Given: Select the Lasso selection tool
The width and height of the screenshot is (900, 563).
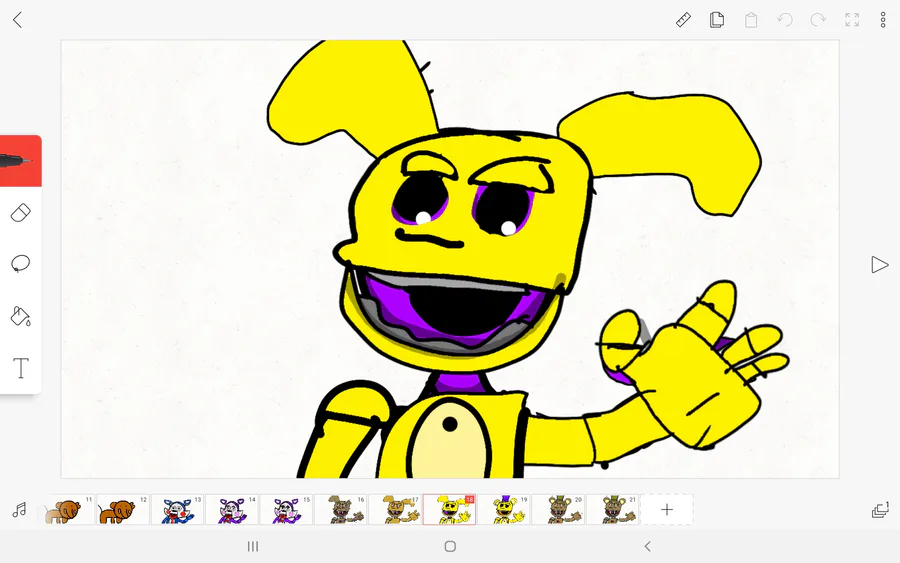Looking at the screenshot, I should pos(21,264).
